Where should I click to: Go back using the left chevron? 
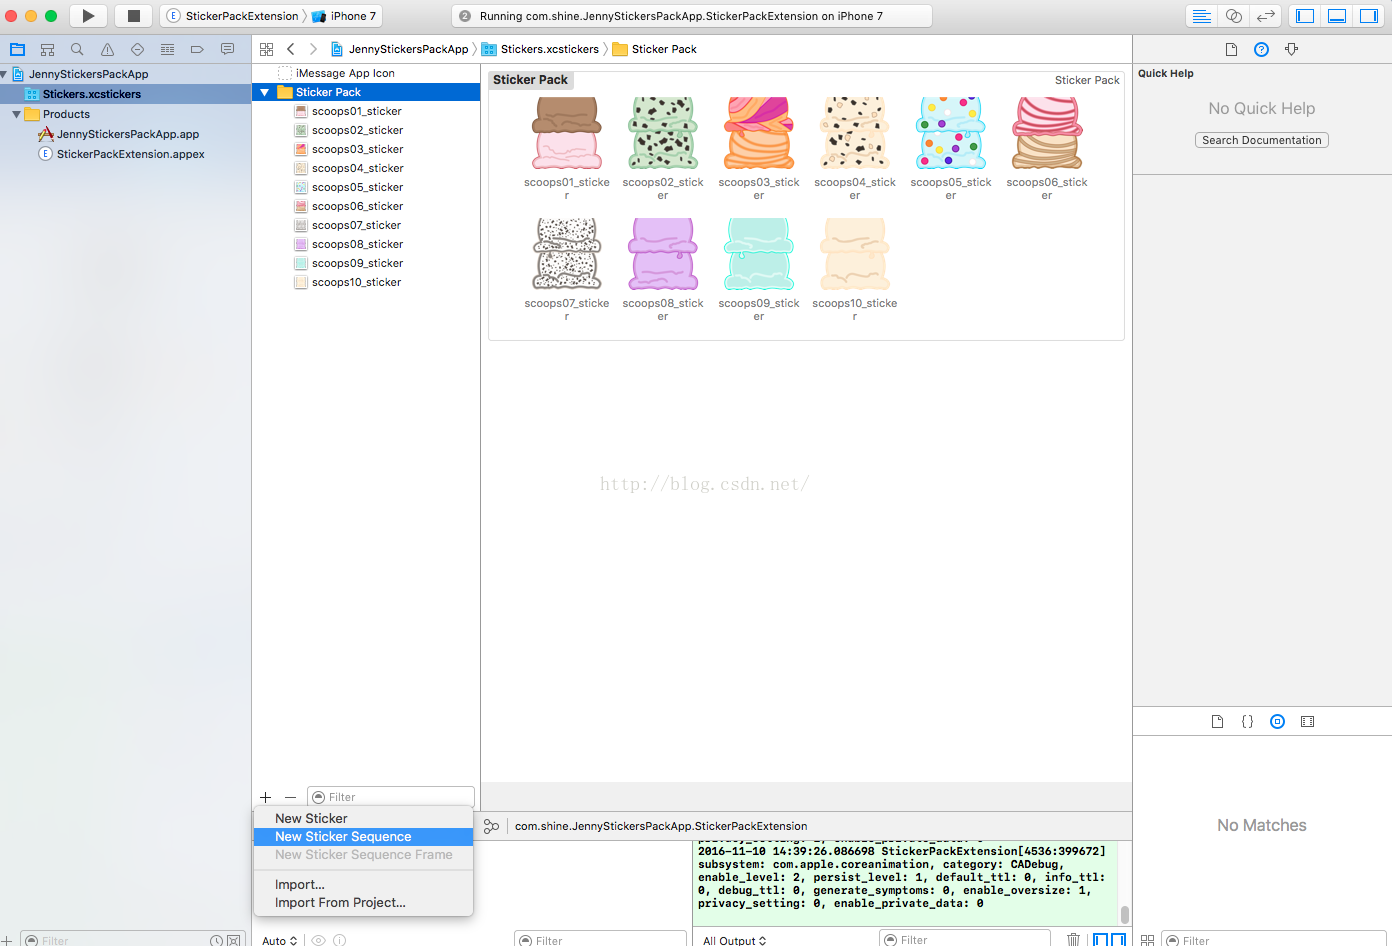click(x=291, y=49)
